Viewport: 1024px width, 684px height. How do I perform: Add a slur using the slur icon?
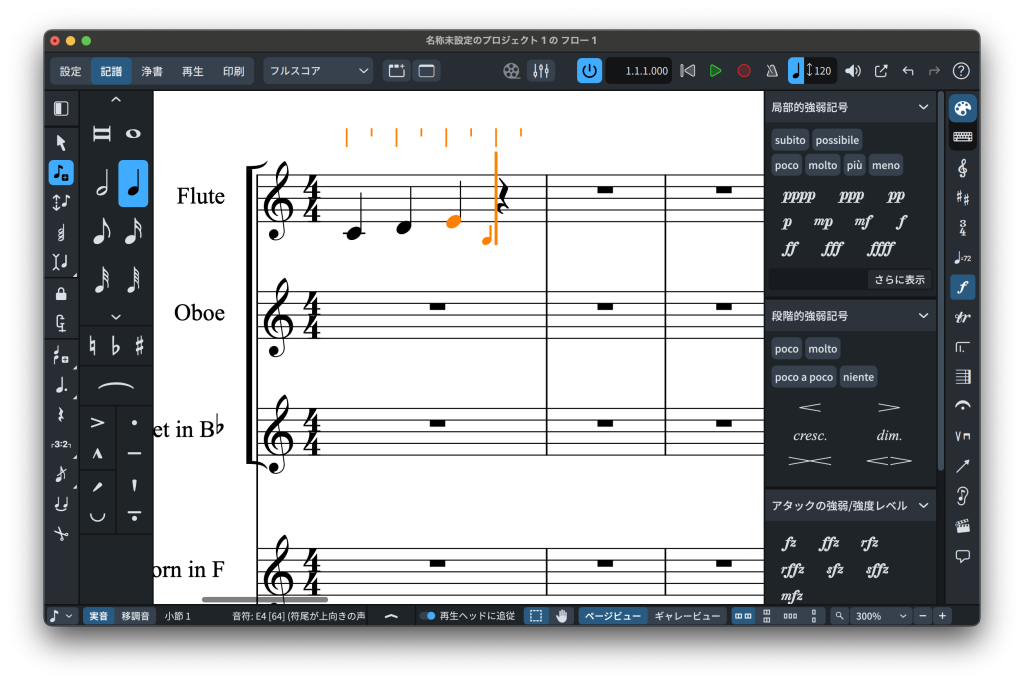pyautogui.click(x=116, y=387)
